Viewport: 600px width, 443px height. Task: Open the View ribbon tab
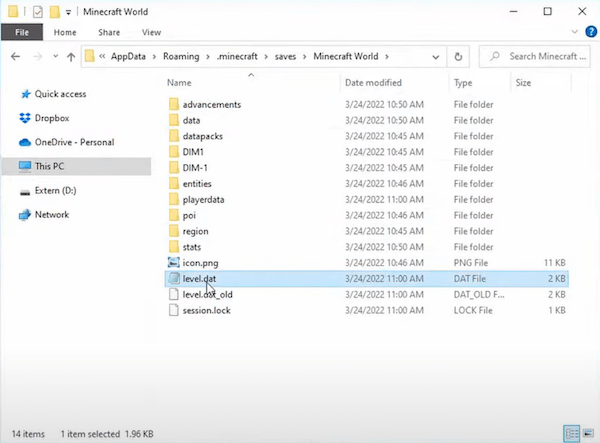[x=151, y=33]
